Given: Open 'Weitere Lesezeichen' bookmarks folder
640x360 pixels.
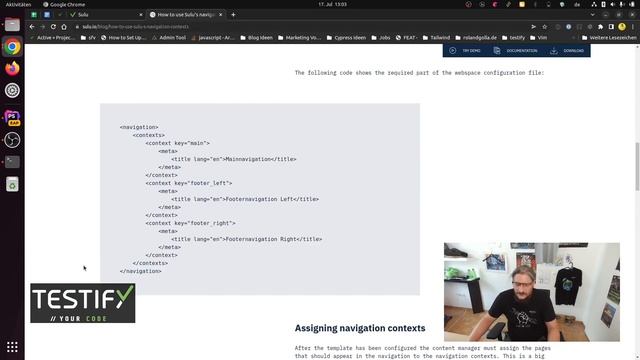Looking at the screenshot, I should point(609,38).
